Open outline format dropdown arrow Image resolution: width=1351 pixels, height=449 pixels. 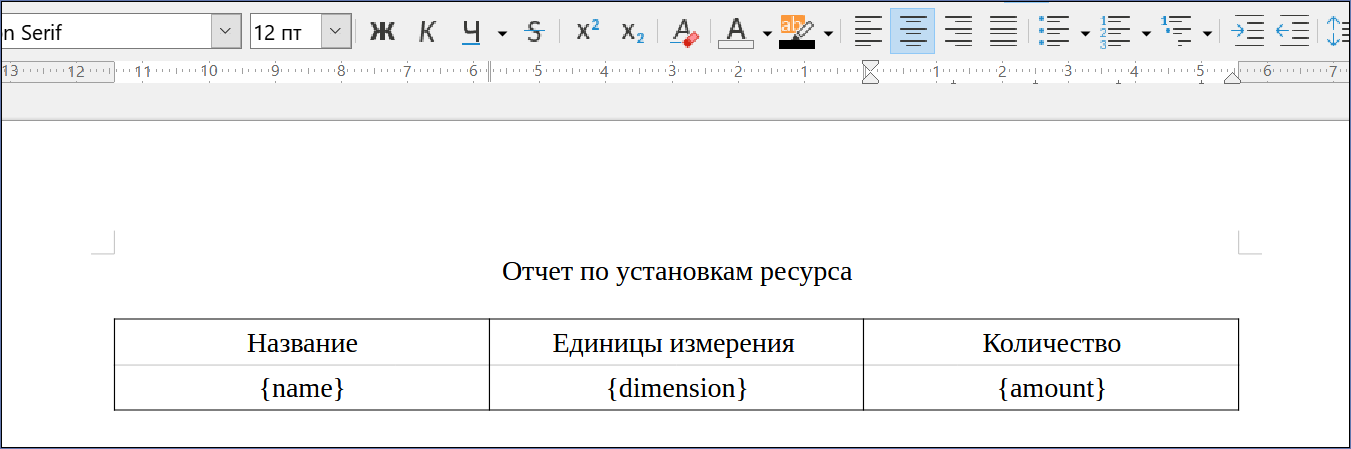point(1208,33)
